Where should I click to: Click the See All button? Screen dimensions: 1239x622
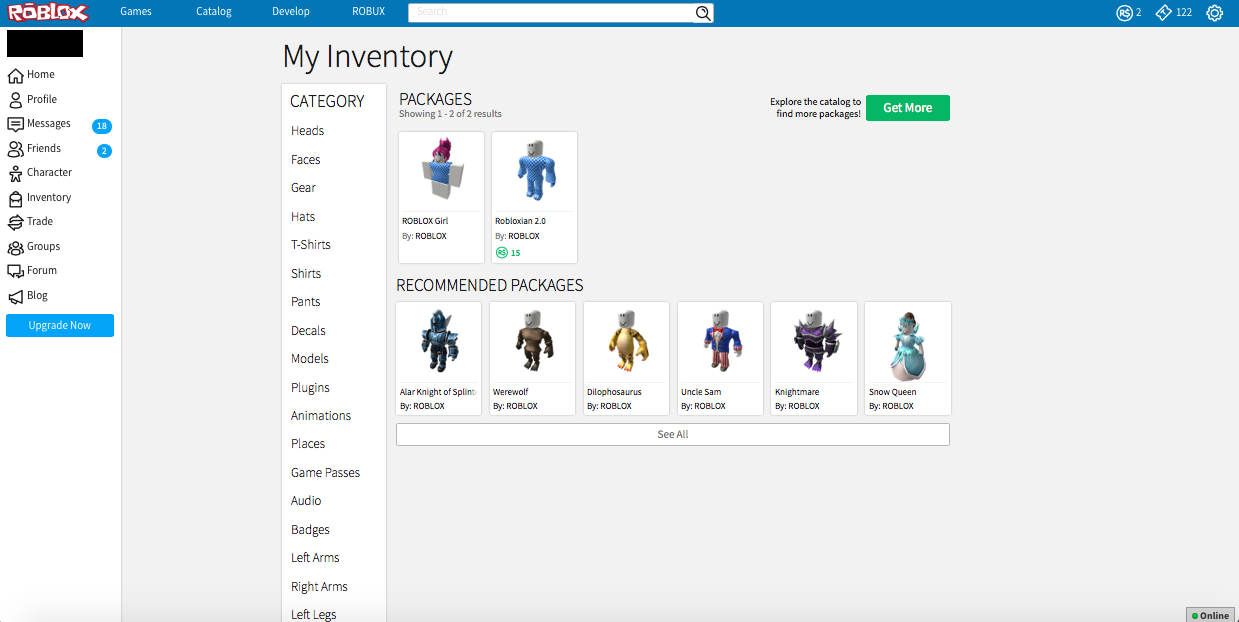coord(673,435)
